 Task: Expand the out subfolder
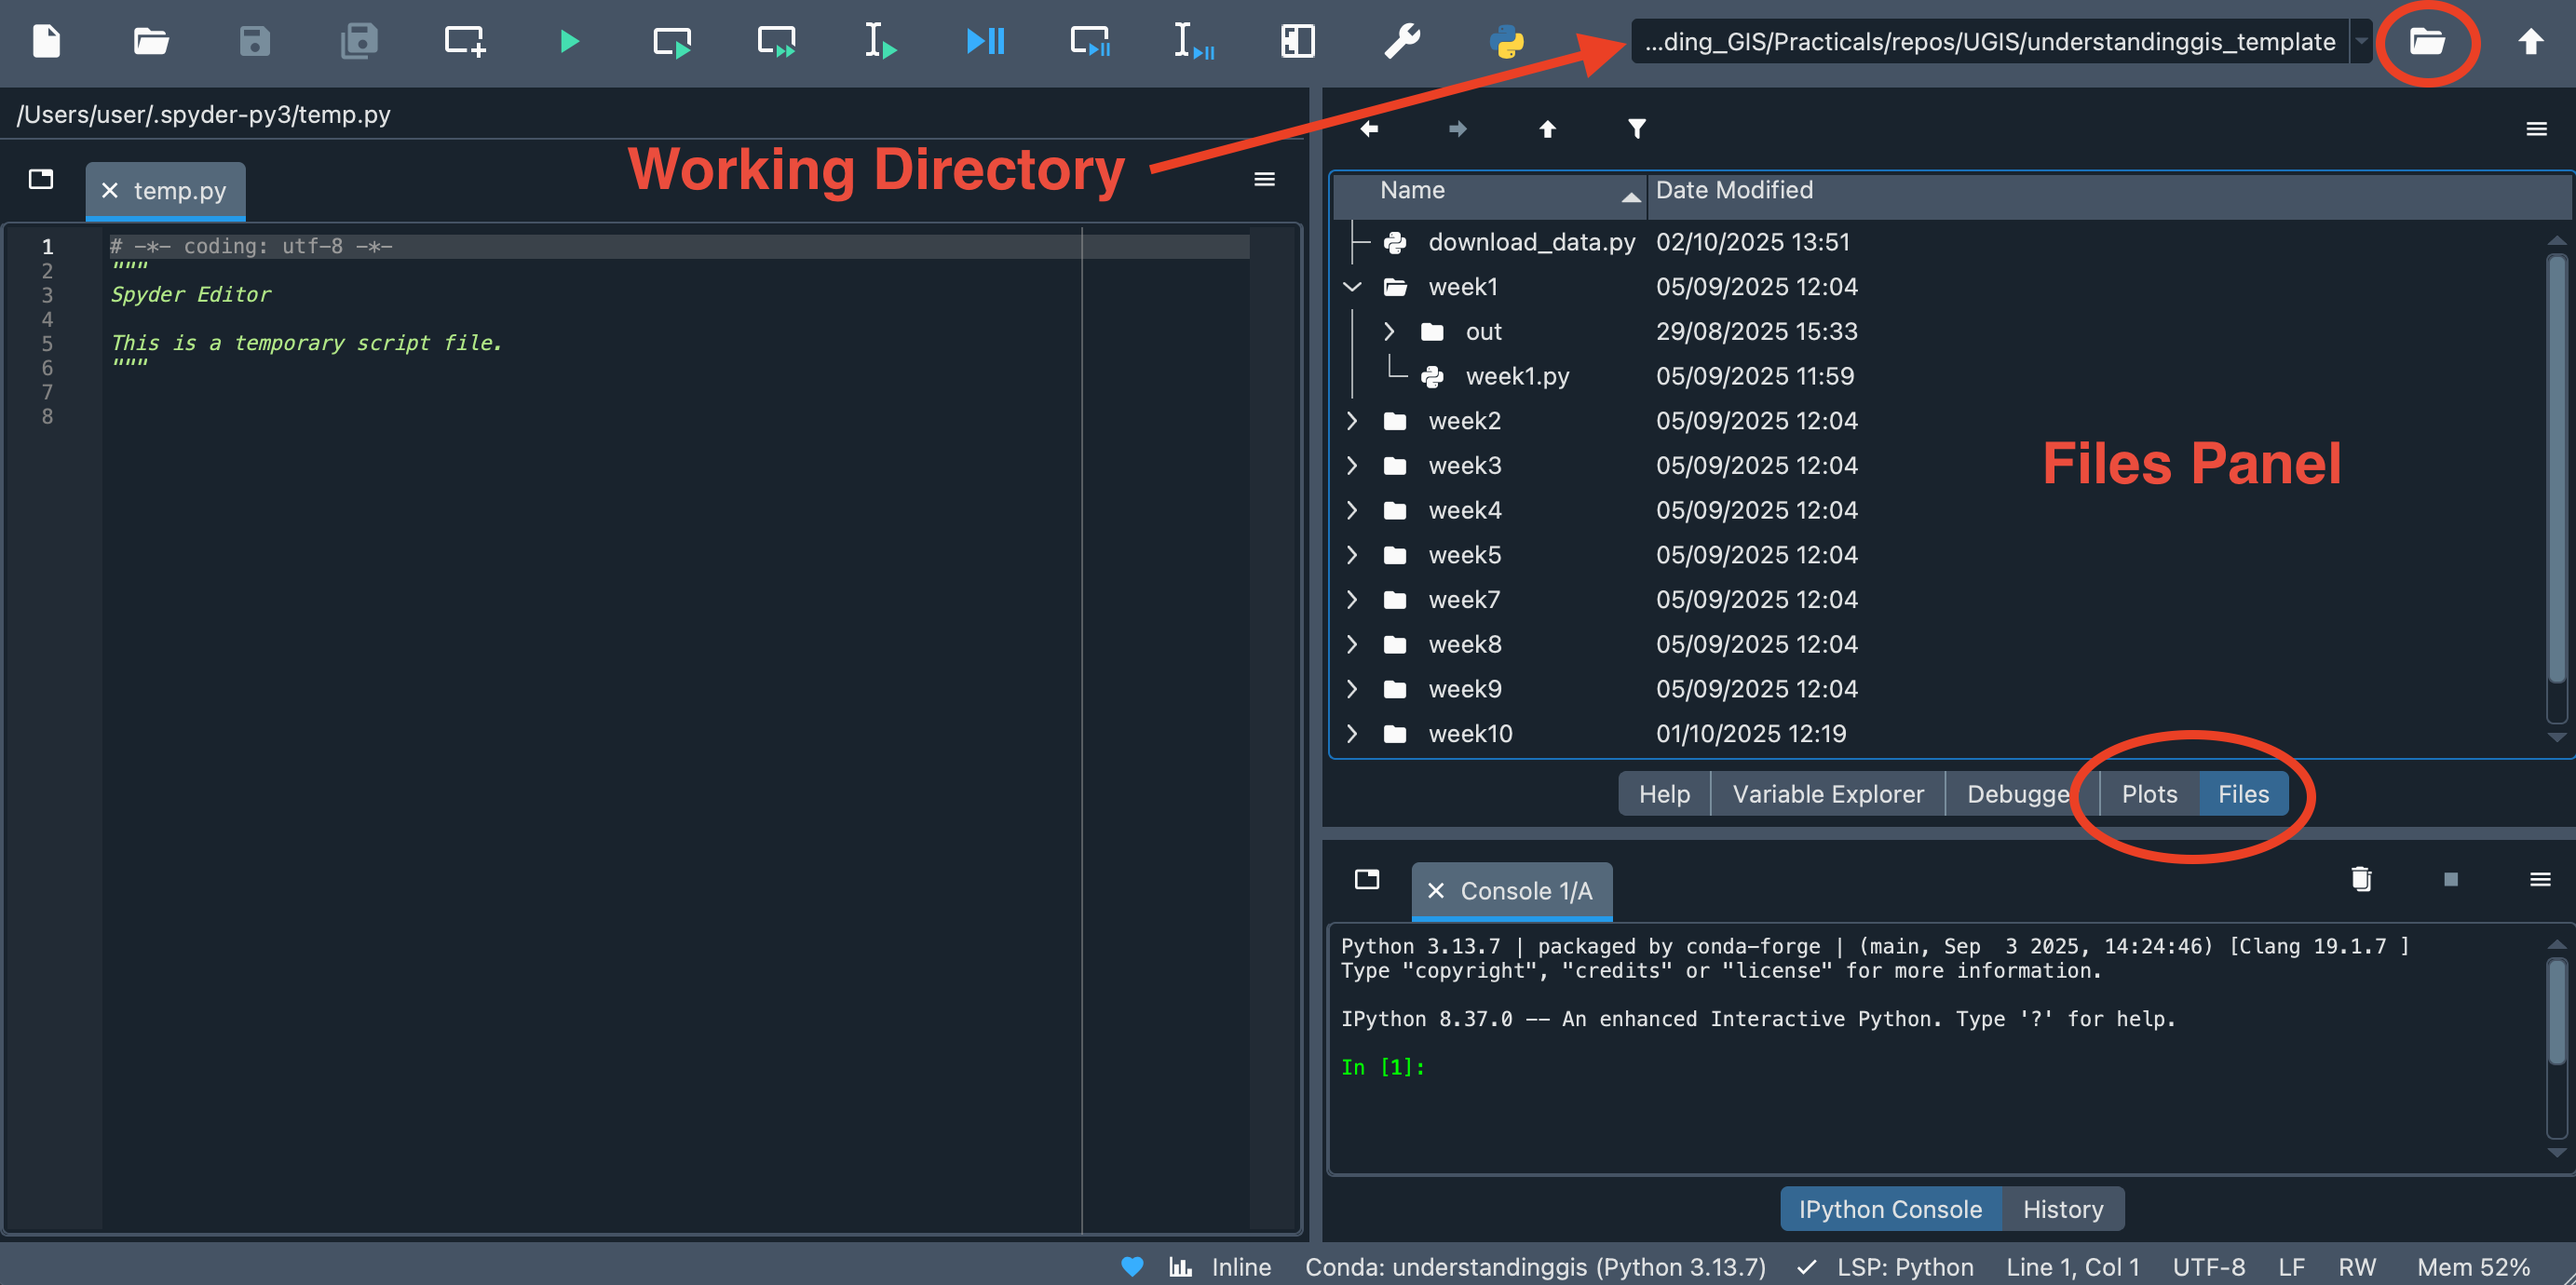coord(1389,331)
